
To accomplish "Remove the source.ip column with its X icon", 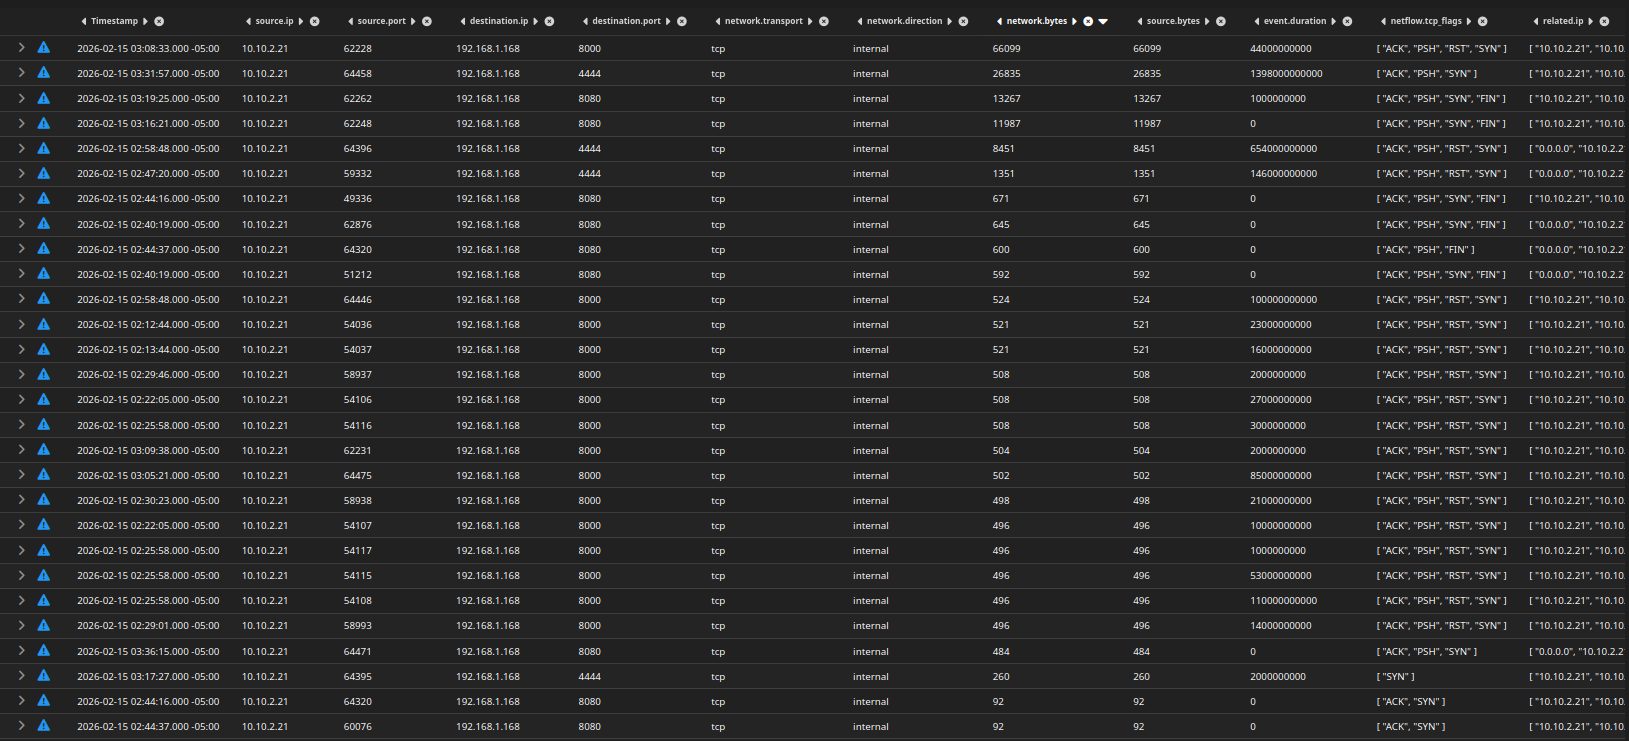I will click(x=314, y=21).
